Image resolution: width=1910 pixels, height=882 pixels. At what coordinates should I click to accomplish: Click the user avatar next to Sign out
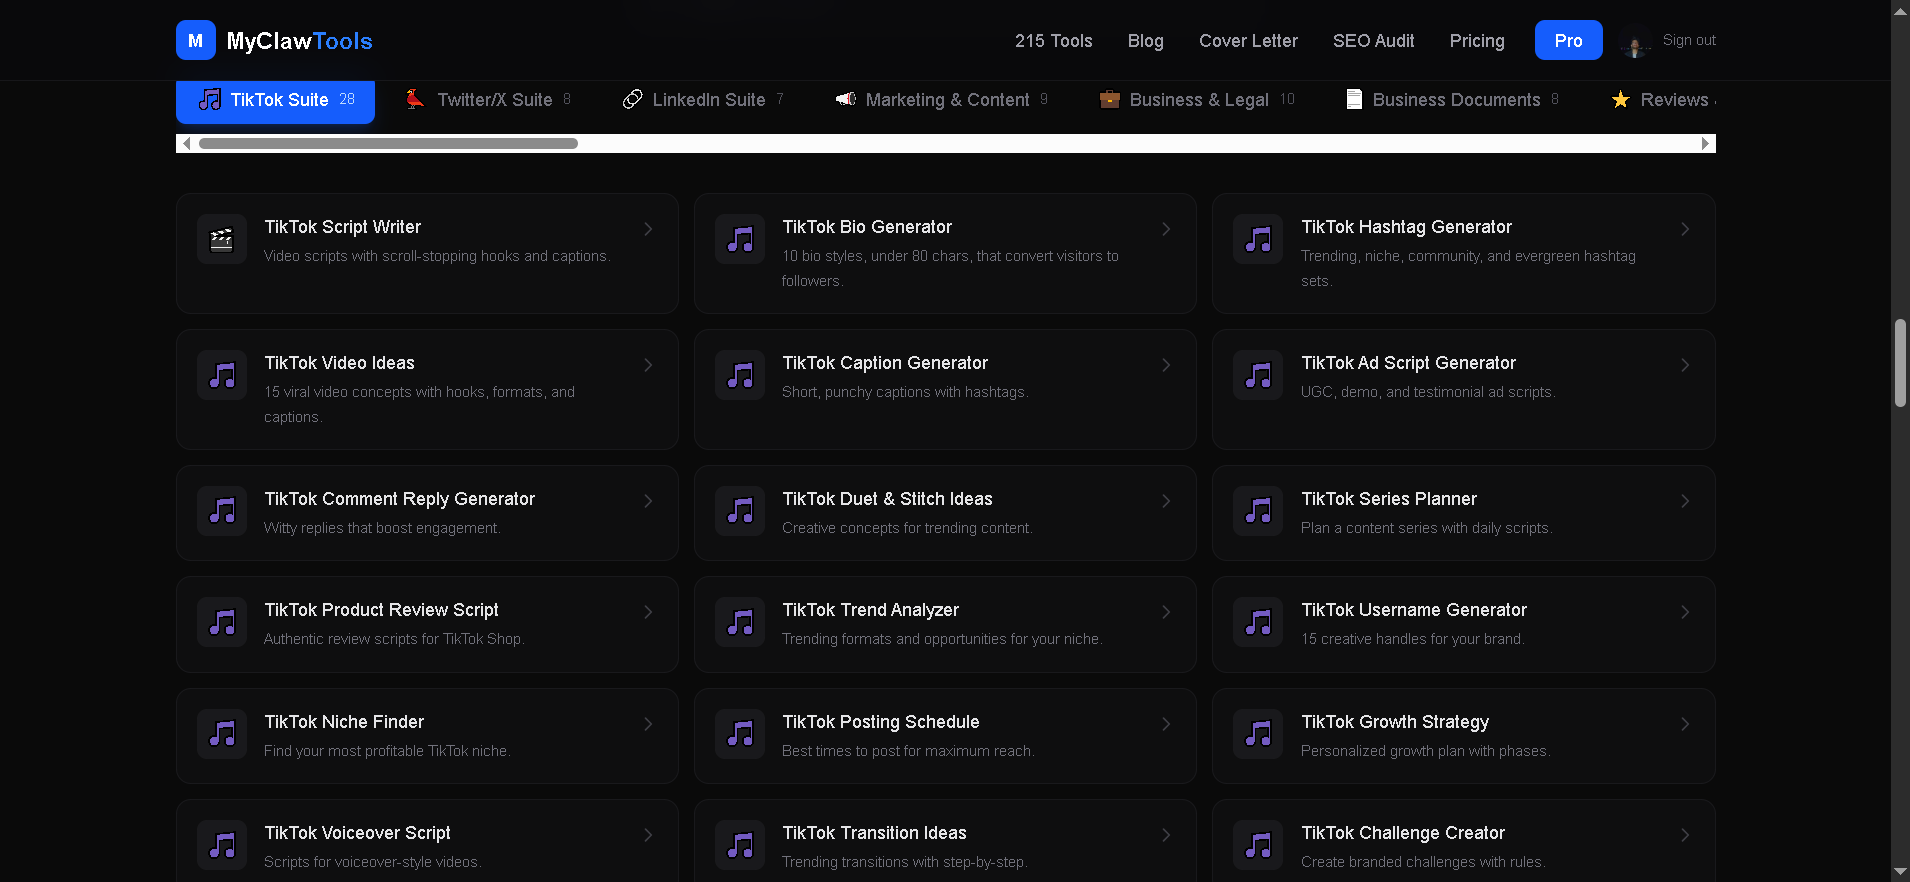(x=1635, y=41)
